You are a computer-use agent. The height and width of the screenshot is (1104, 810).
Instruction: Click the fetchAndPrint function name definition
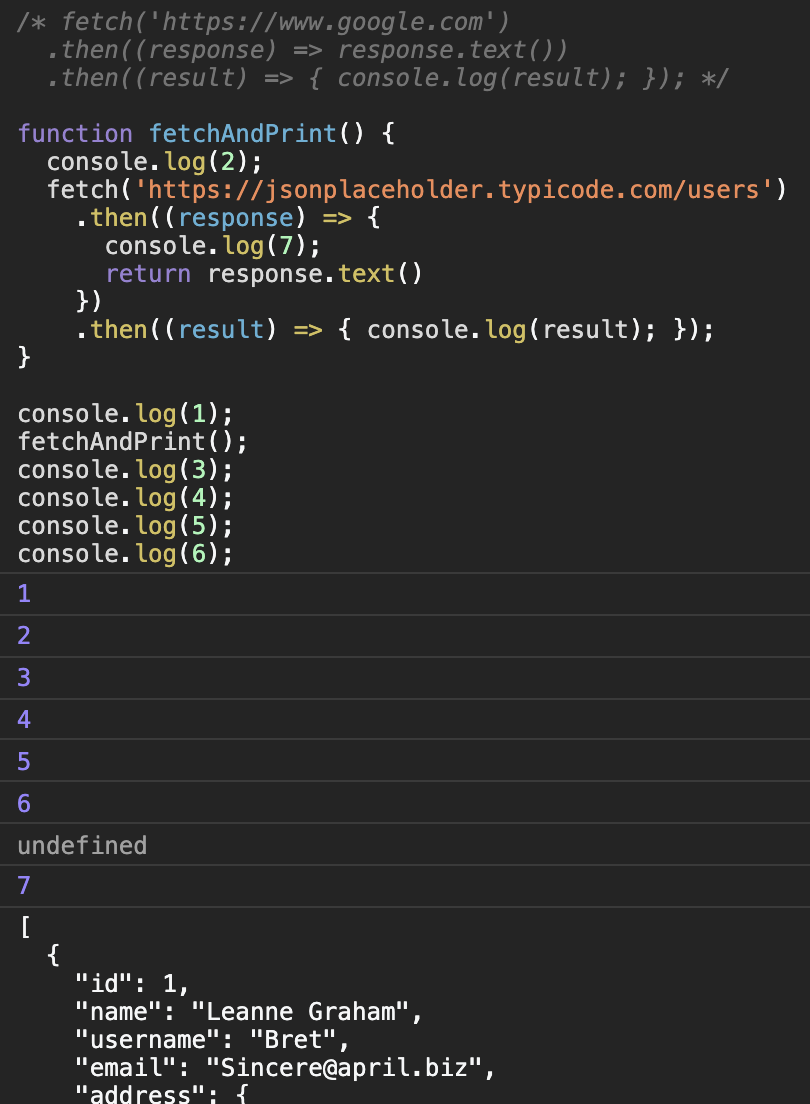point(240,133)
